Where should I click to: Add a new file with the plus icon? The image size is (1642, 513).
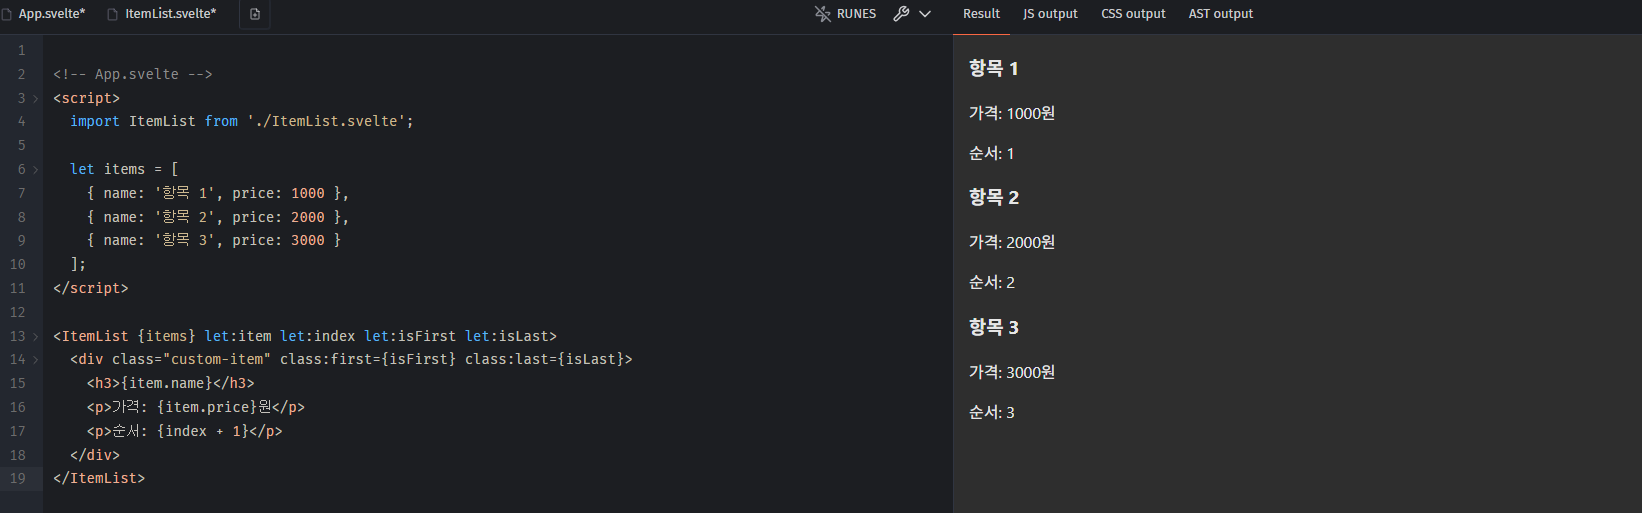point(255,14)
